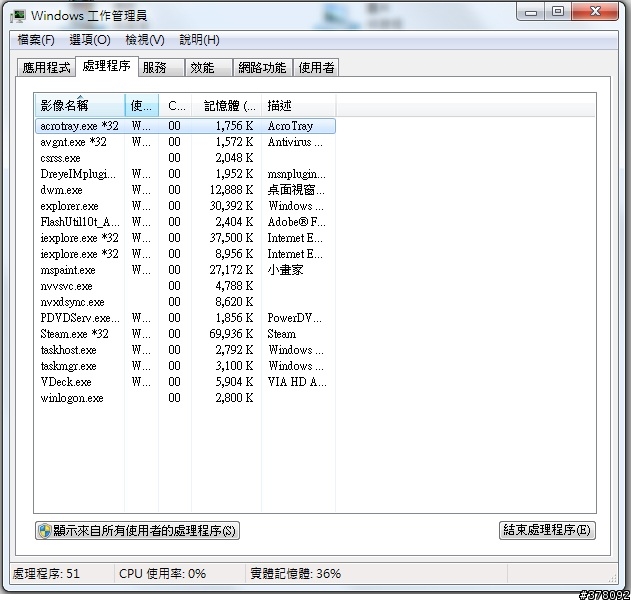Sort by 影像名稱 column header

[80, 105]
